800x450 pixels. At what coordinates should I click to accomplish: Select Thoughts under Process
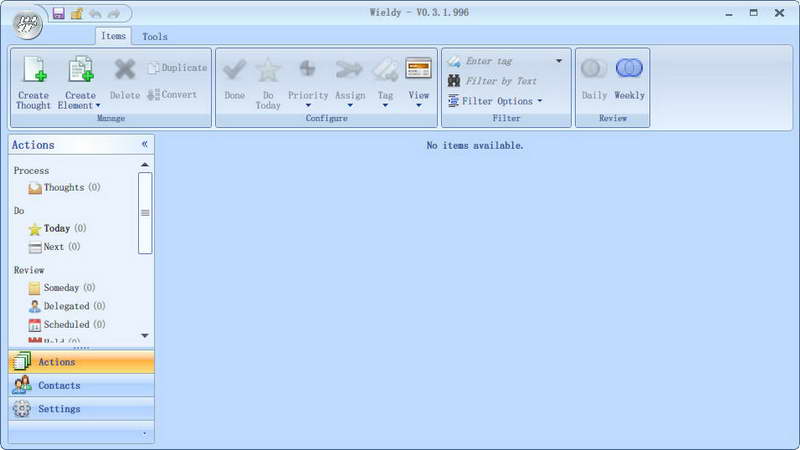coord(64,187)
